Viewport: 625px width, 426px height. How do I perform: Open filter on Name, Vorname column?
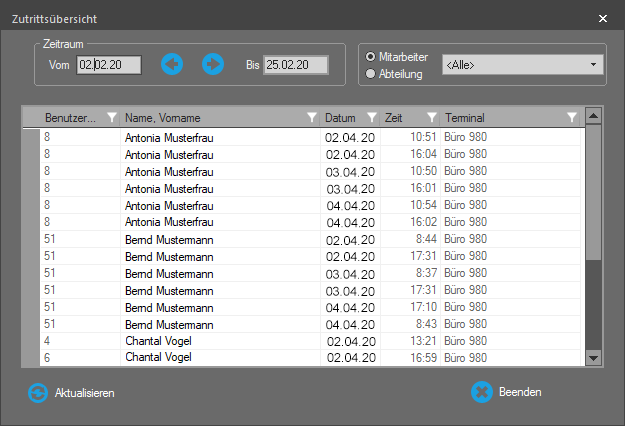click(311, 118)
